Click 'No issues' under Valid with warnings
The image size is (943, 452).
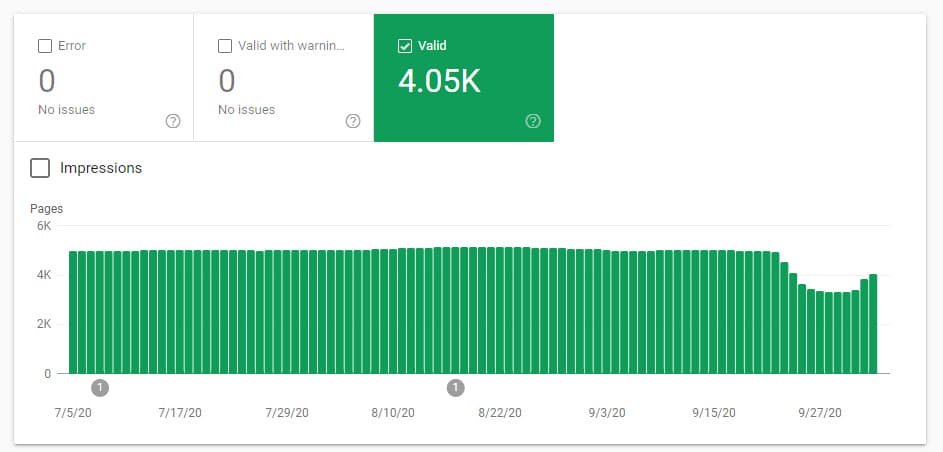(247, 110)
